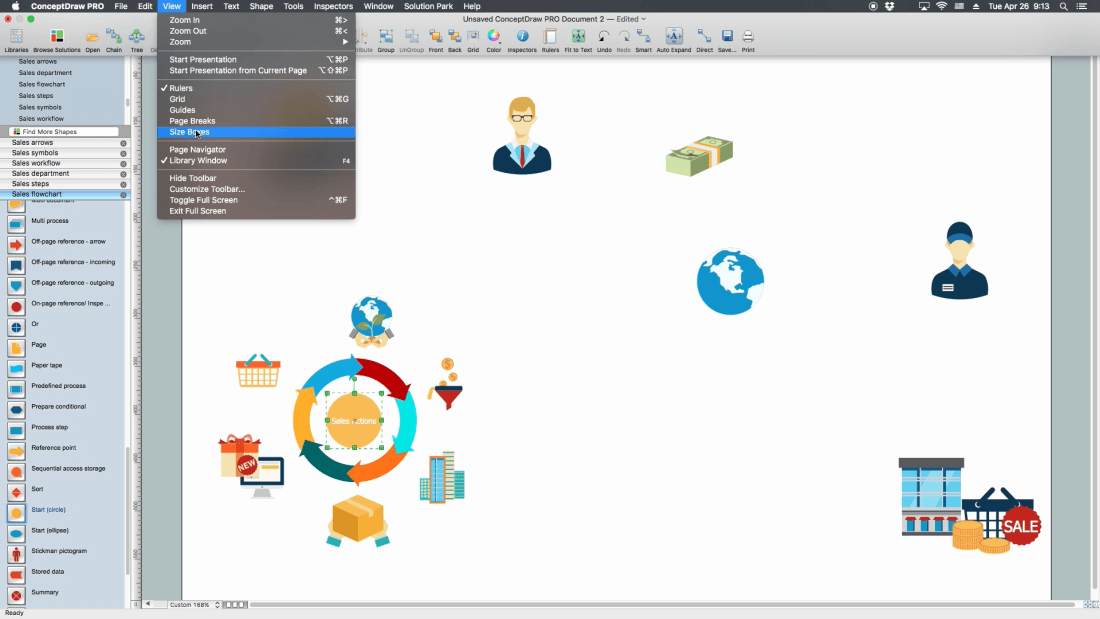The image size is (1100, 619).
Task: Choose Toggle Full Screen menu item
Action: pos(256,200)
